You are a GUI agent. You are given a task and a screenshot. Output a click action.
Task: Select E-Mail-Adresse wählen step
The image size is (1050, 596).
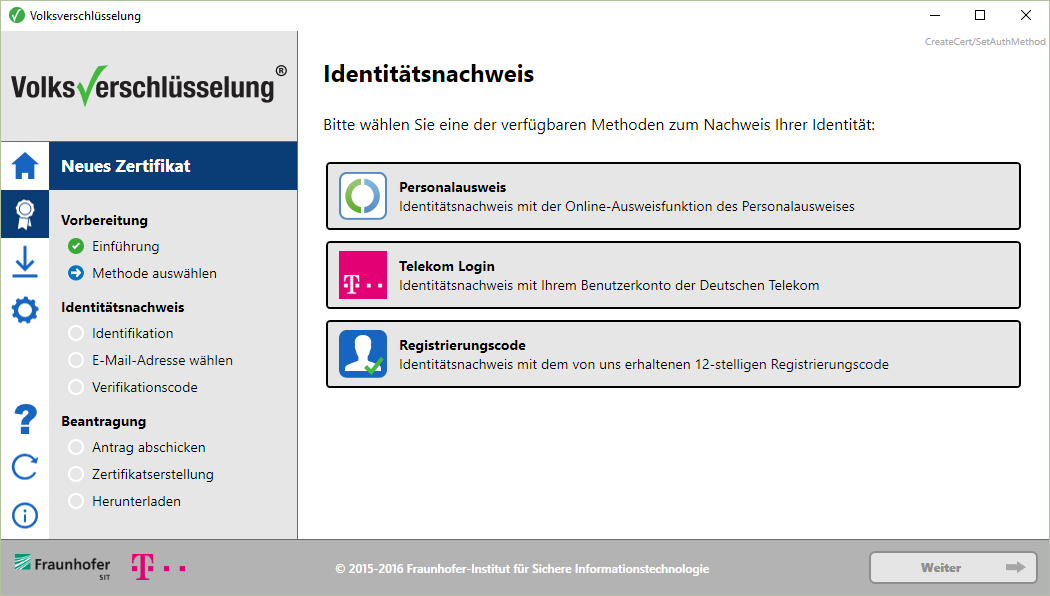tap(162, 360)
